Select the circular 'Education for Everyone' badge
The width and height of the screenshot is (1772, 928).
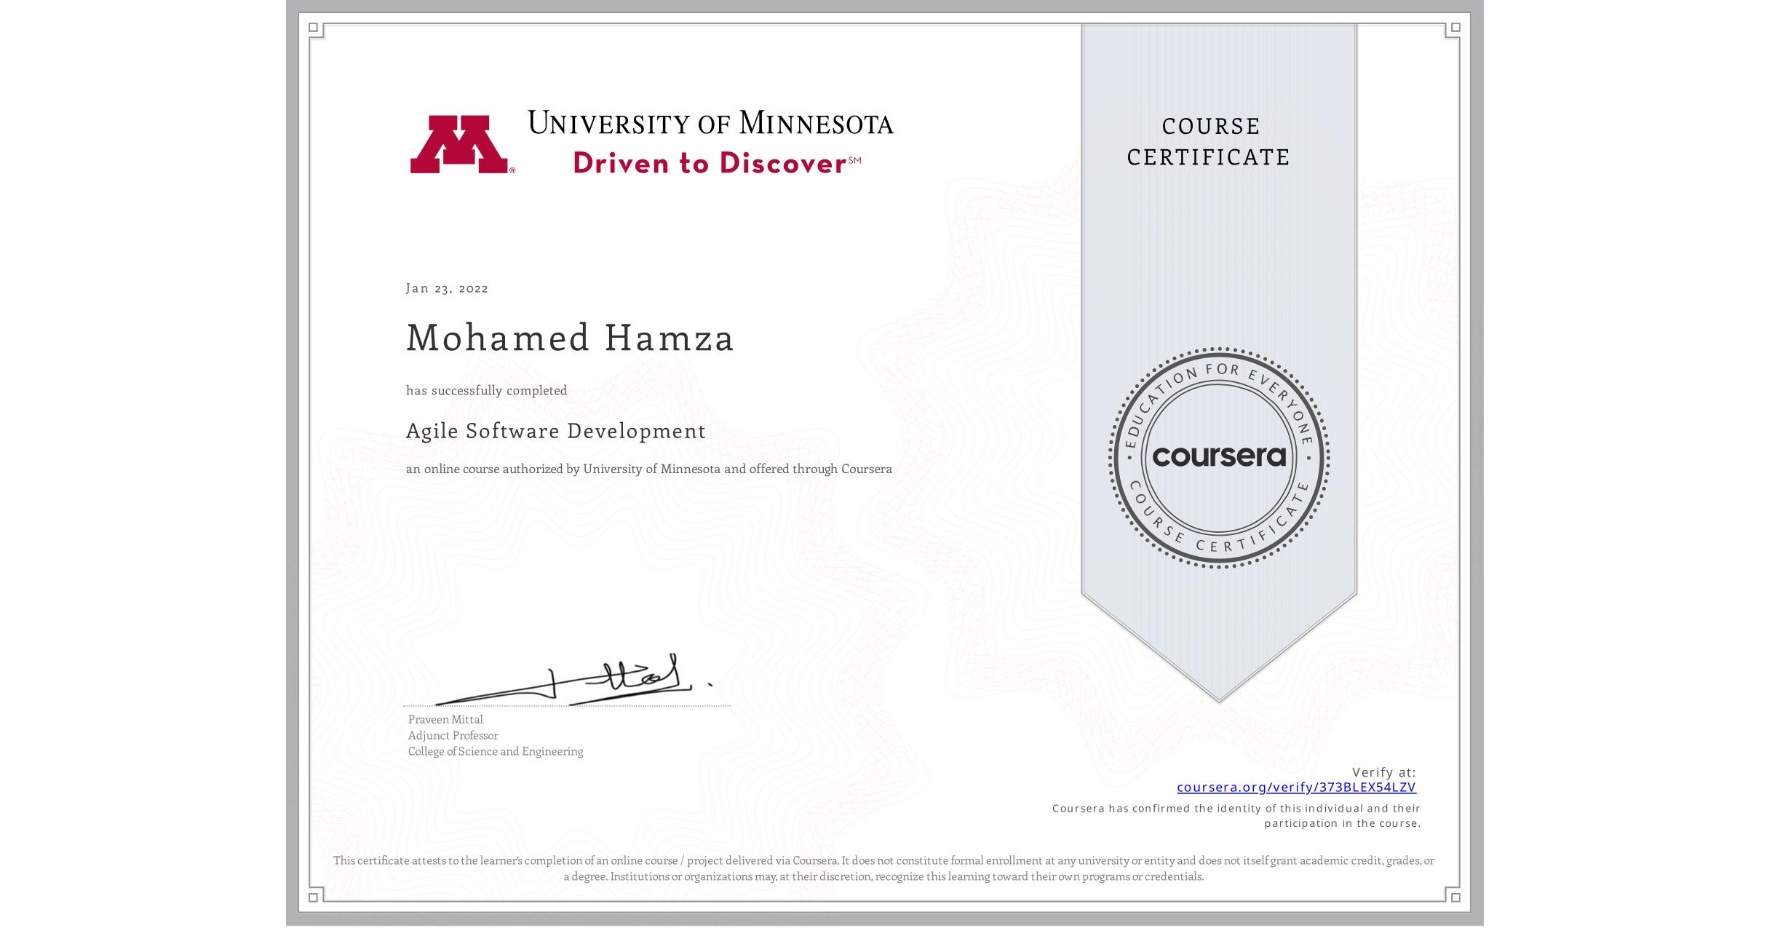(x=1217, y=458)
